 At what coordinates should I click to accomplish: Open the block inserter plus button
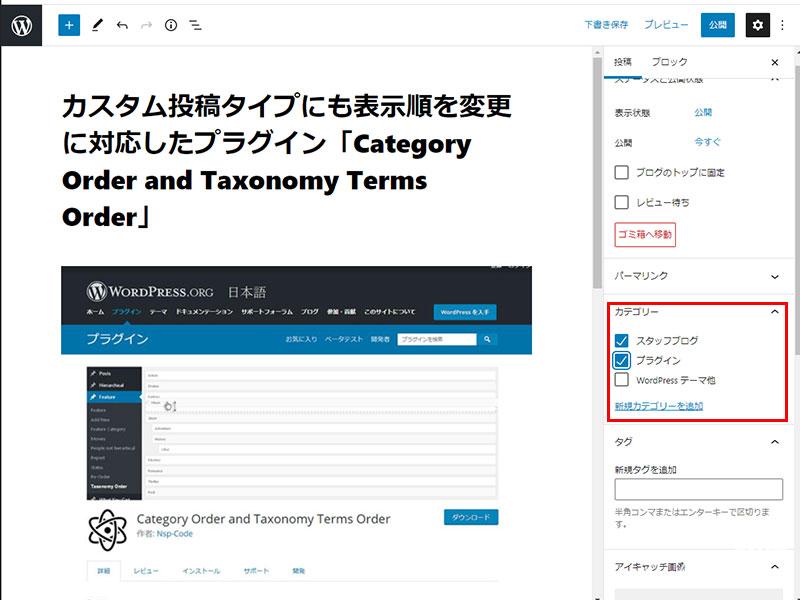tap(68, 25)
